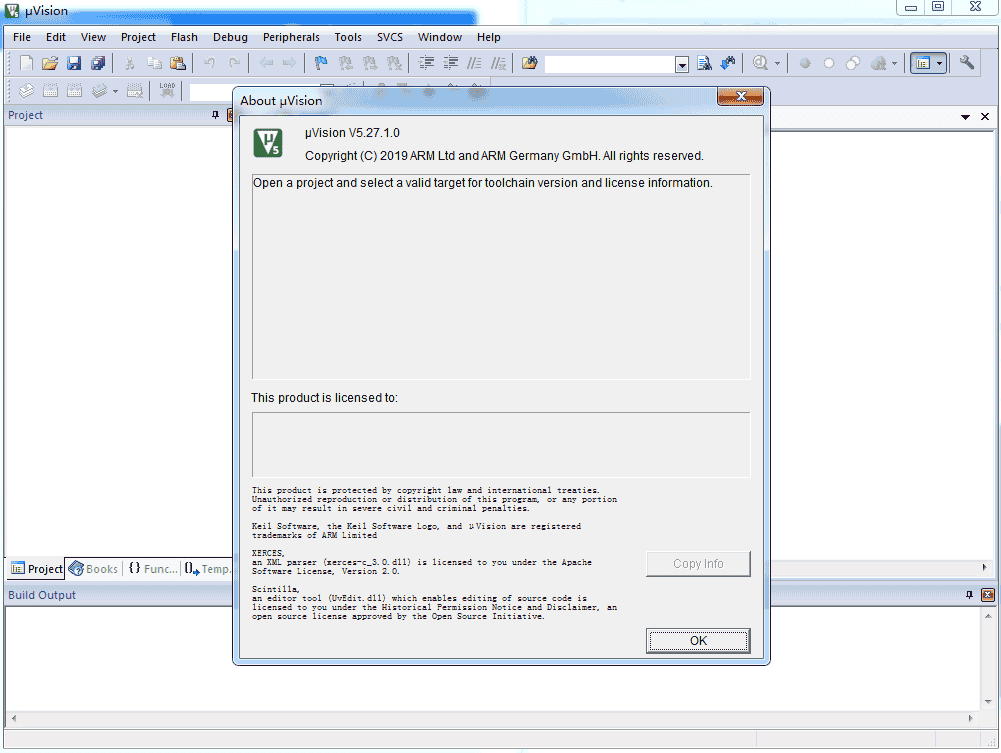This screenshot has width=1001, height=753.
Task: Click the Save All icon
Action: (98, 63)
